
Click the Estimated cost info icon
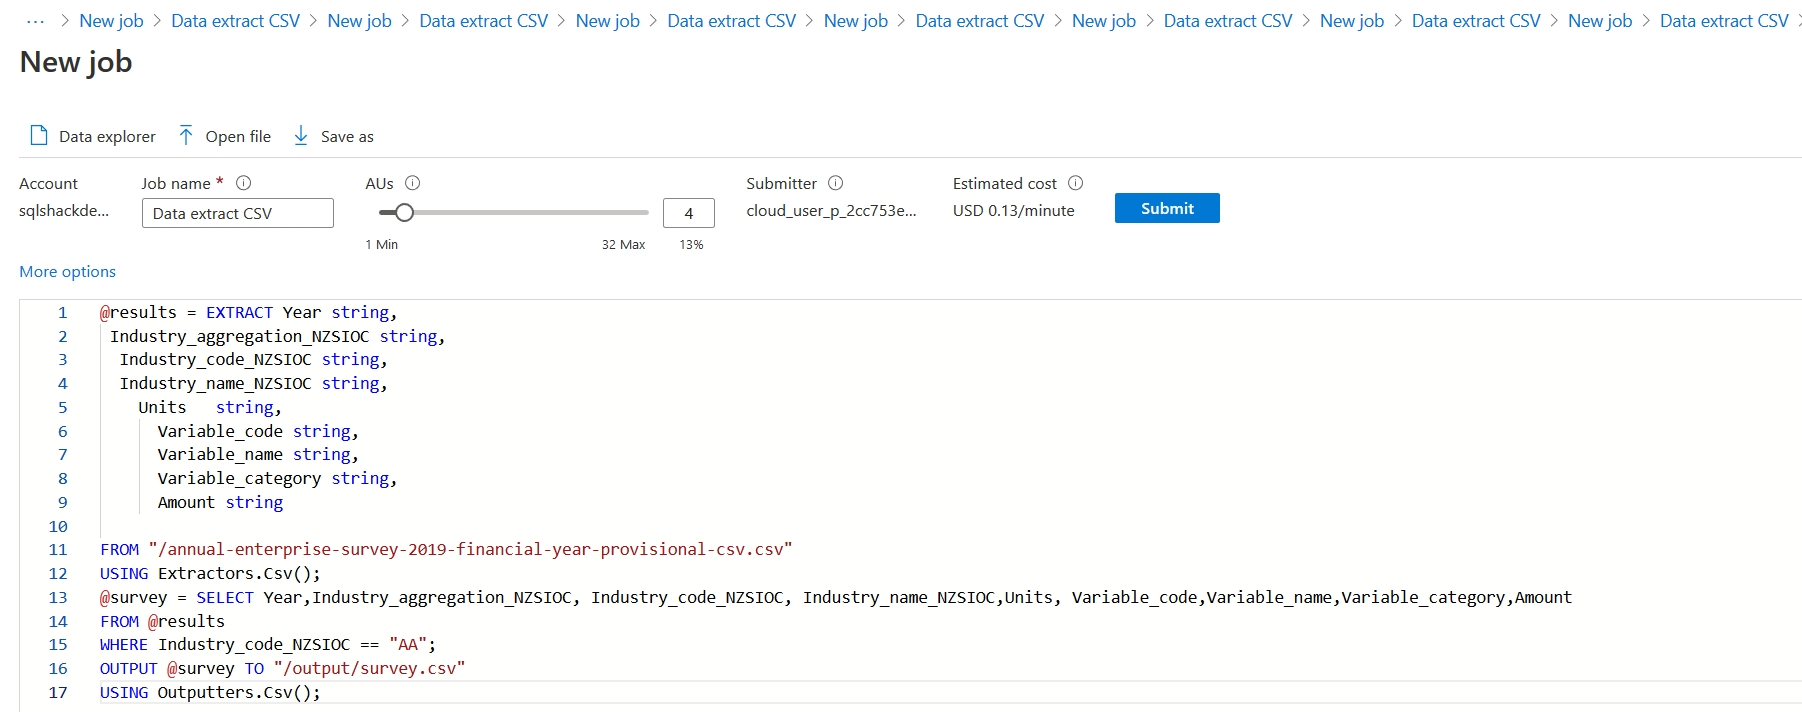1075,183
